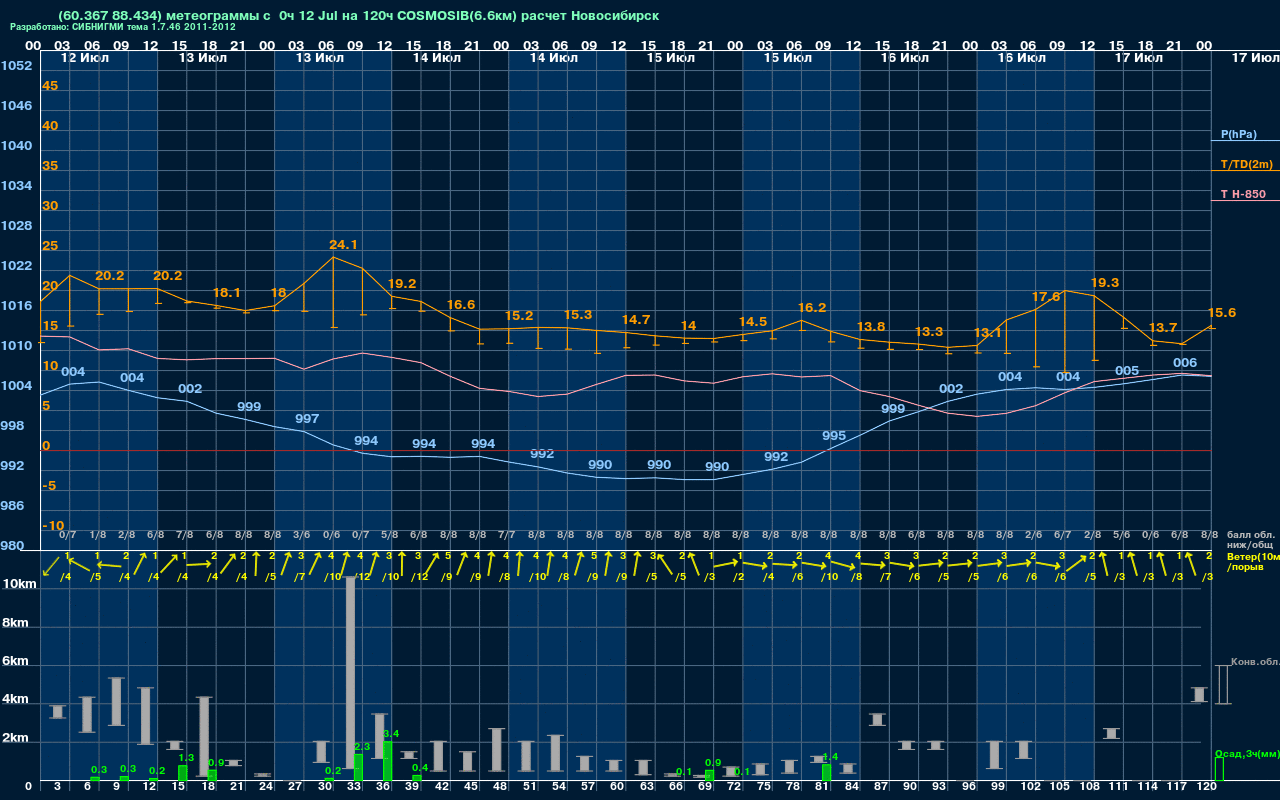
Task: Click the T H-850 legend label
Action: [x=1243, y=194]
